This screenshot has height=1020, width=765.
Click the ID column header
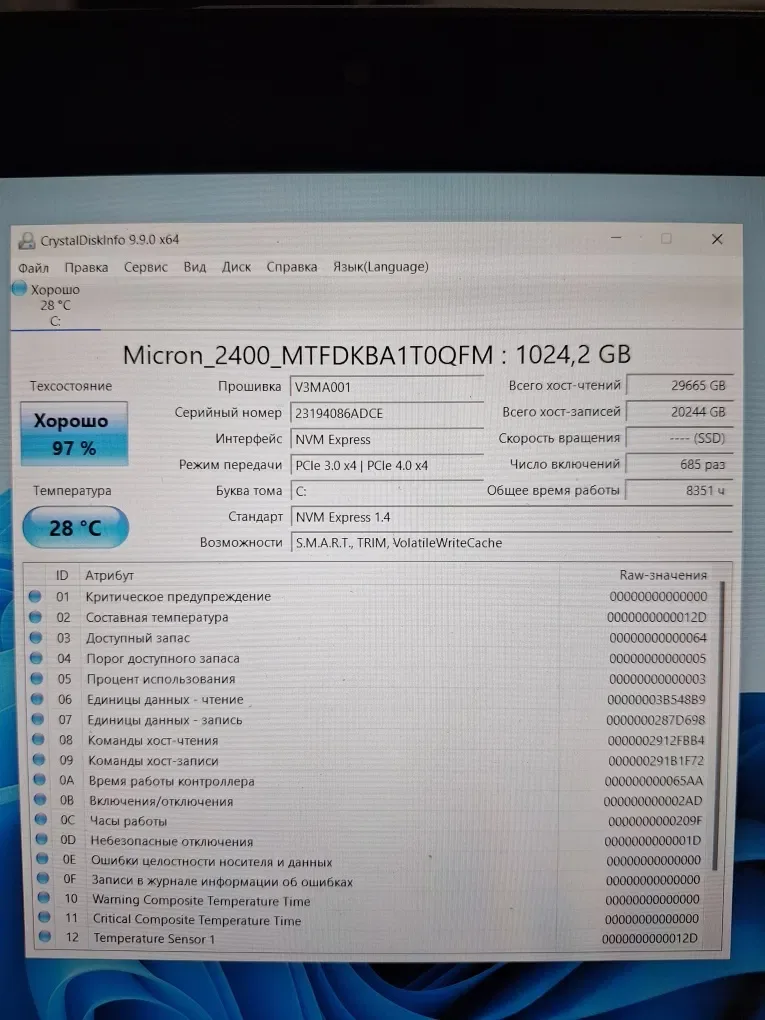[62, 575]
